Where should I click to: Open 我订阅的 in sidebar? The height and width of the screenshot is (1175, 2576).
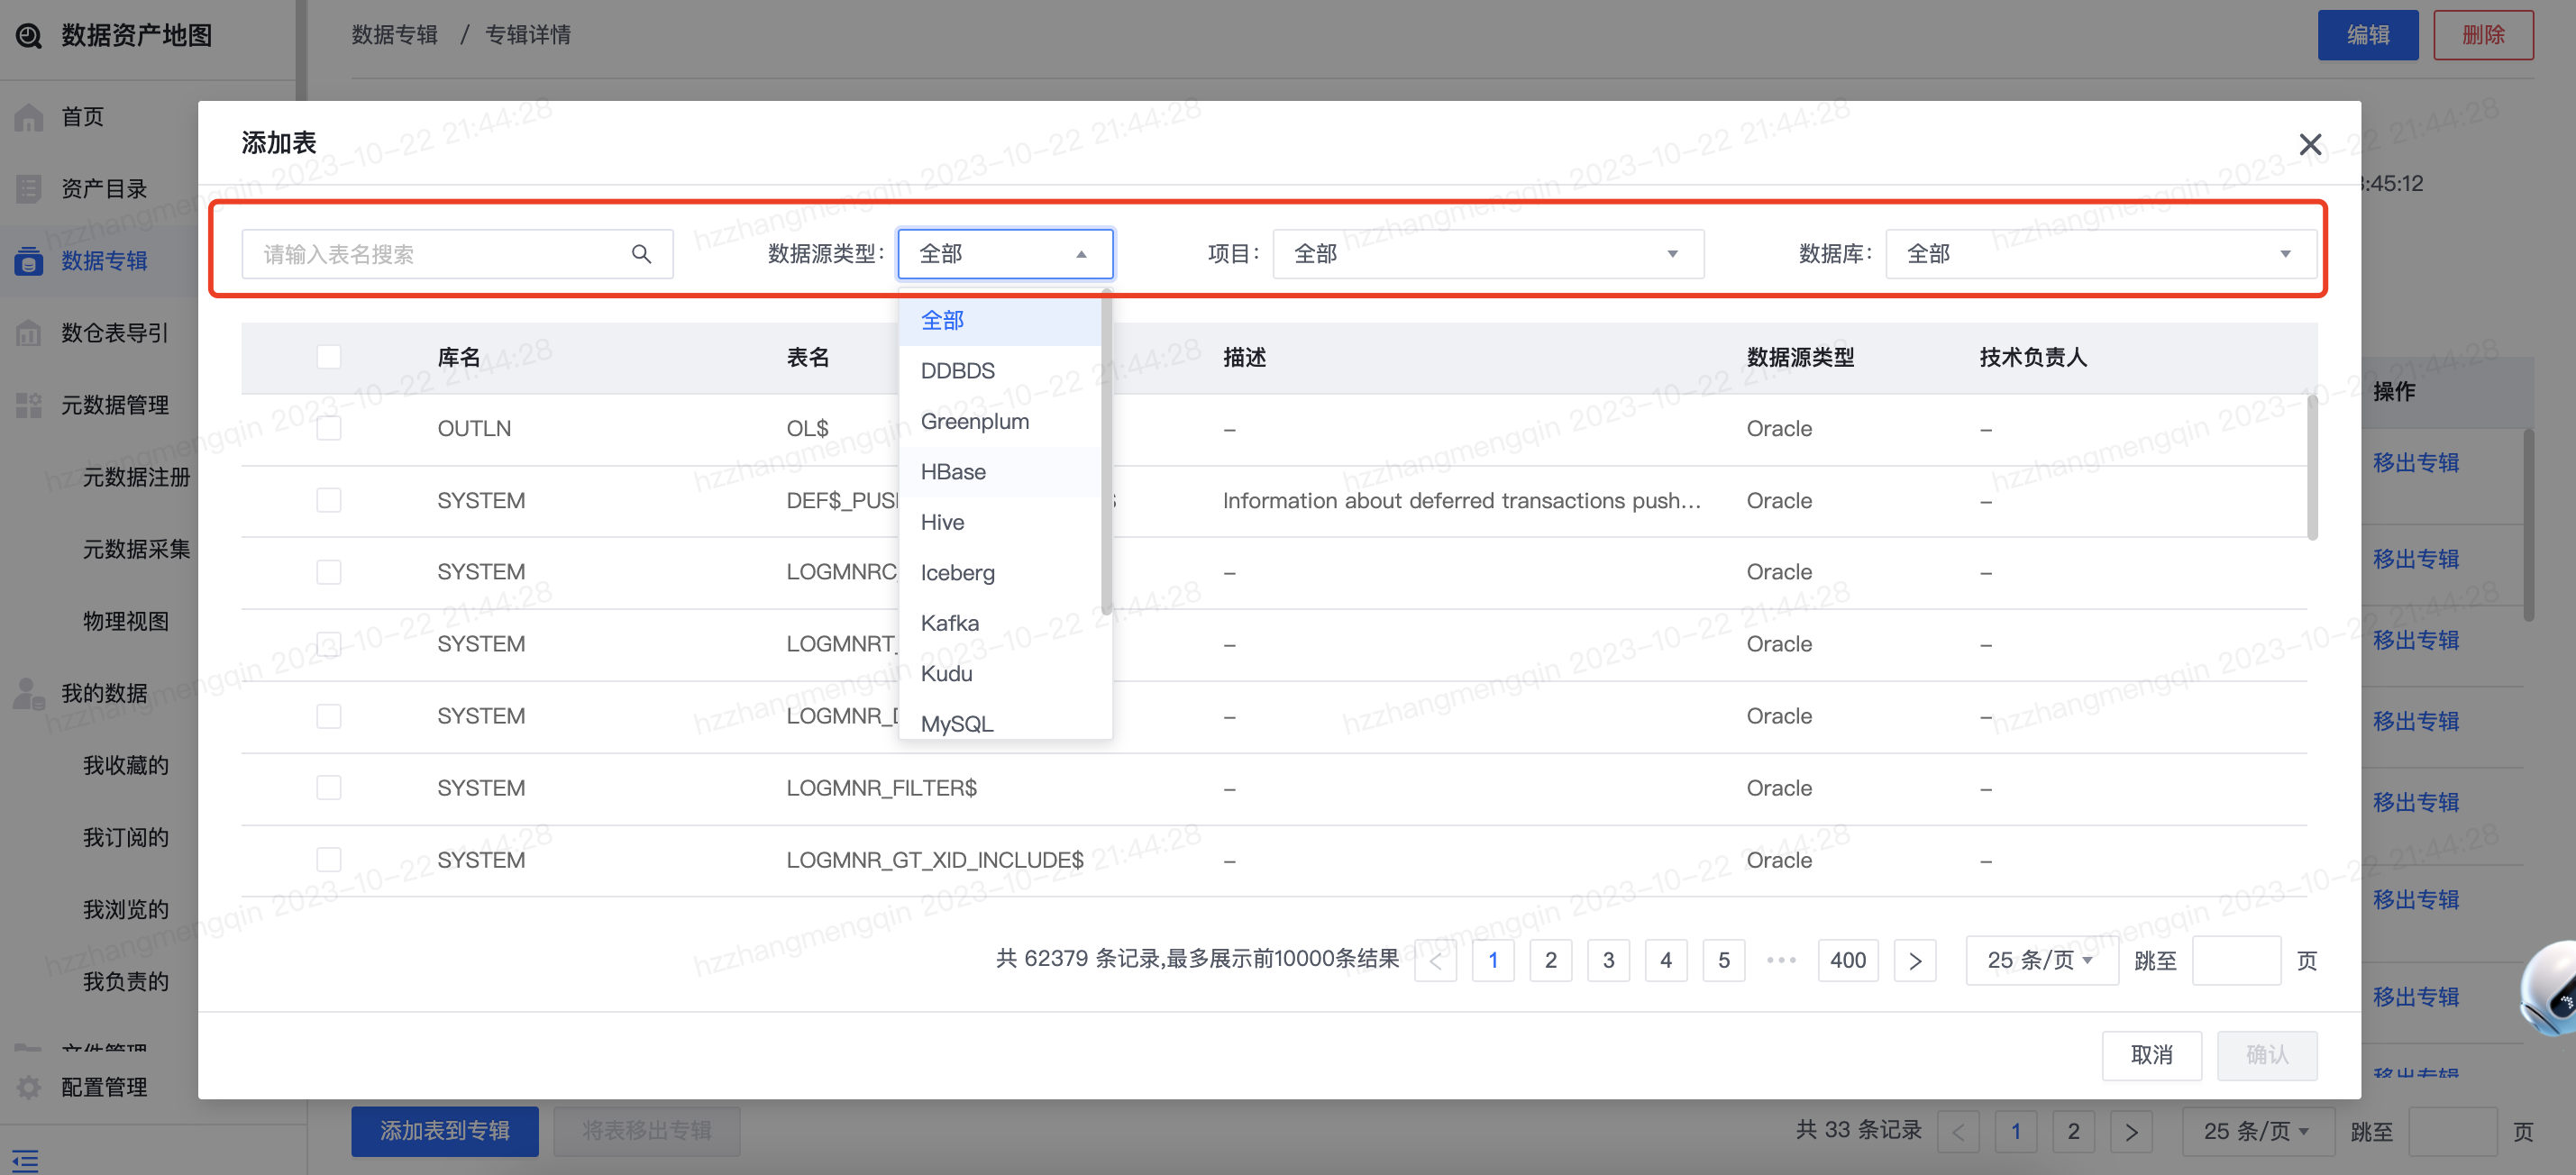pos(126,837)
